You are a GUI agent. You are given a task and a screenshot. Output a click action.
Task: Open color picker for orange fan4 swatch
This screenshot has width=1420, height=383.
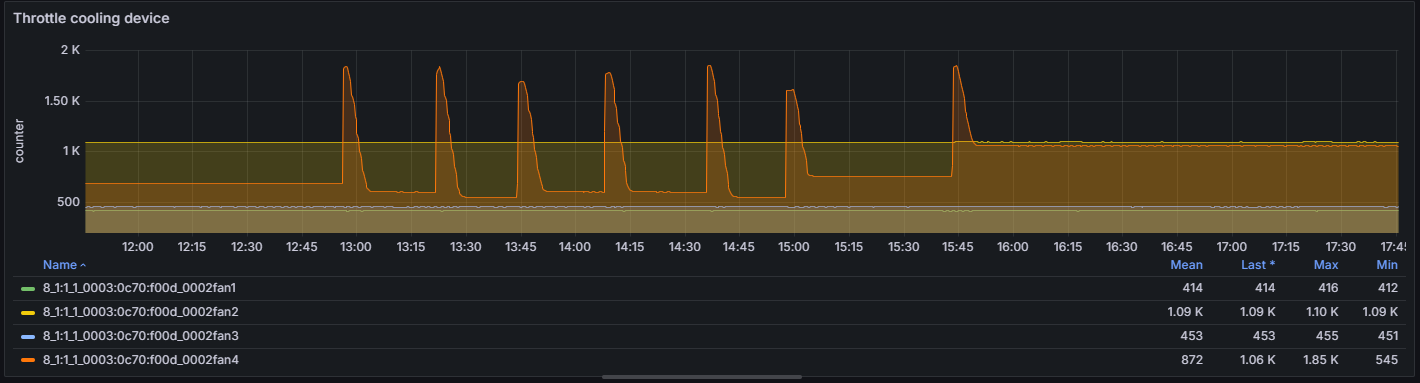point(28,360)
